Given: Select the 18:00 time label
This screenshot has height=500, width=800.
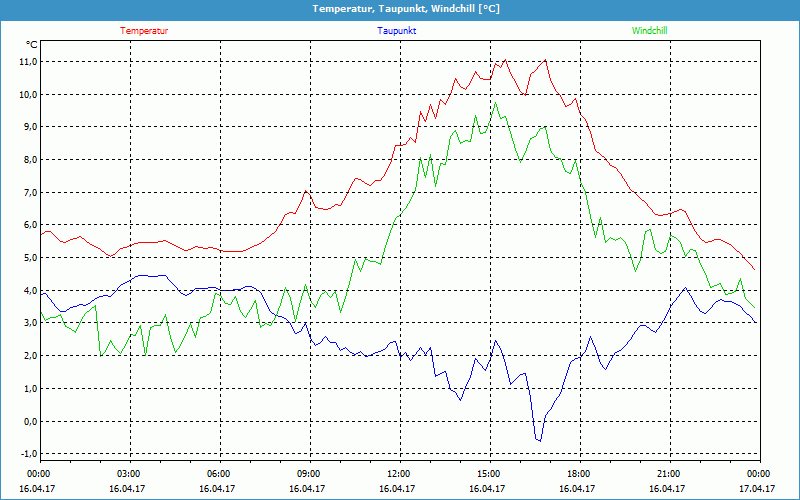Looking at the screenshot, I should 579,474.
